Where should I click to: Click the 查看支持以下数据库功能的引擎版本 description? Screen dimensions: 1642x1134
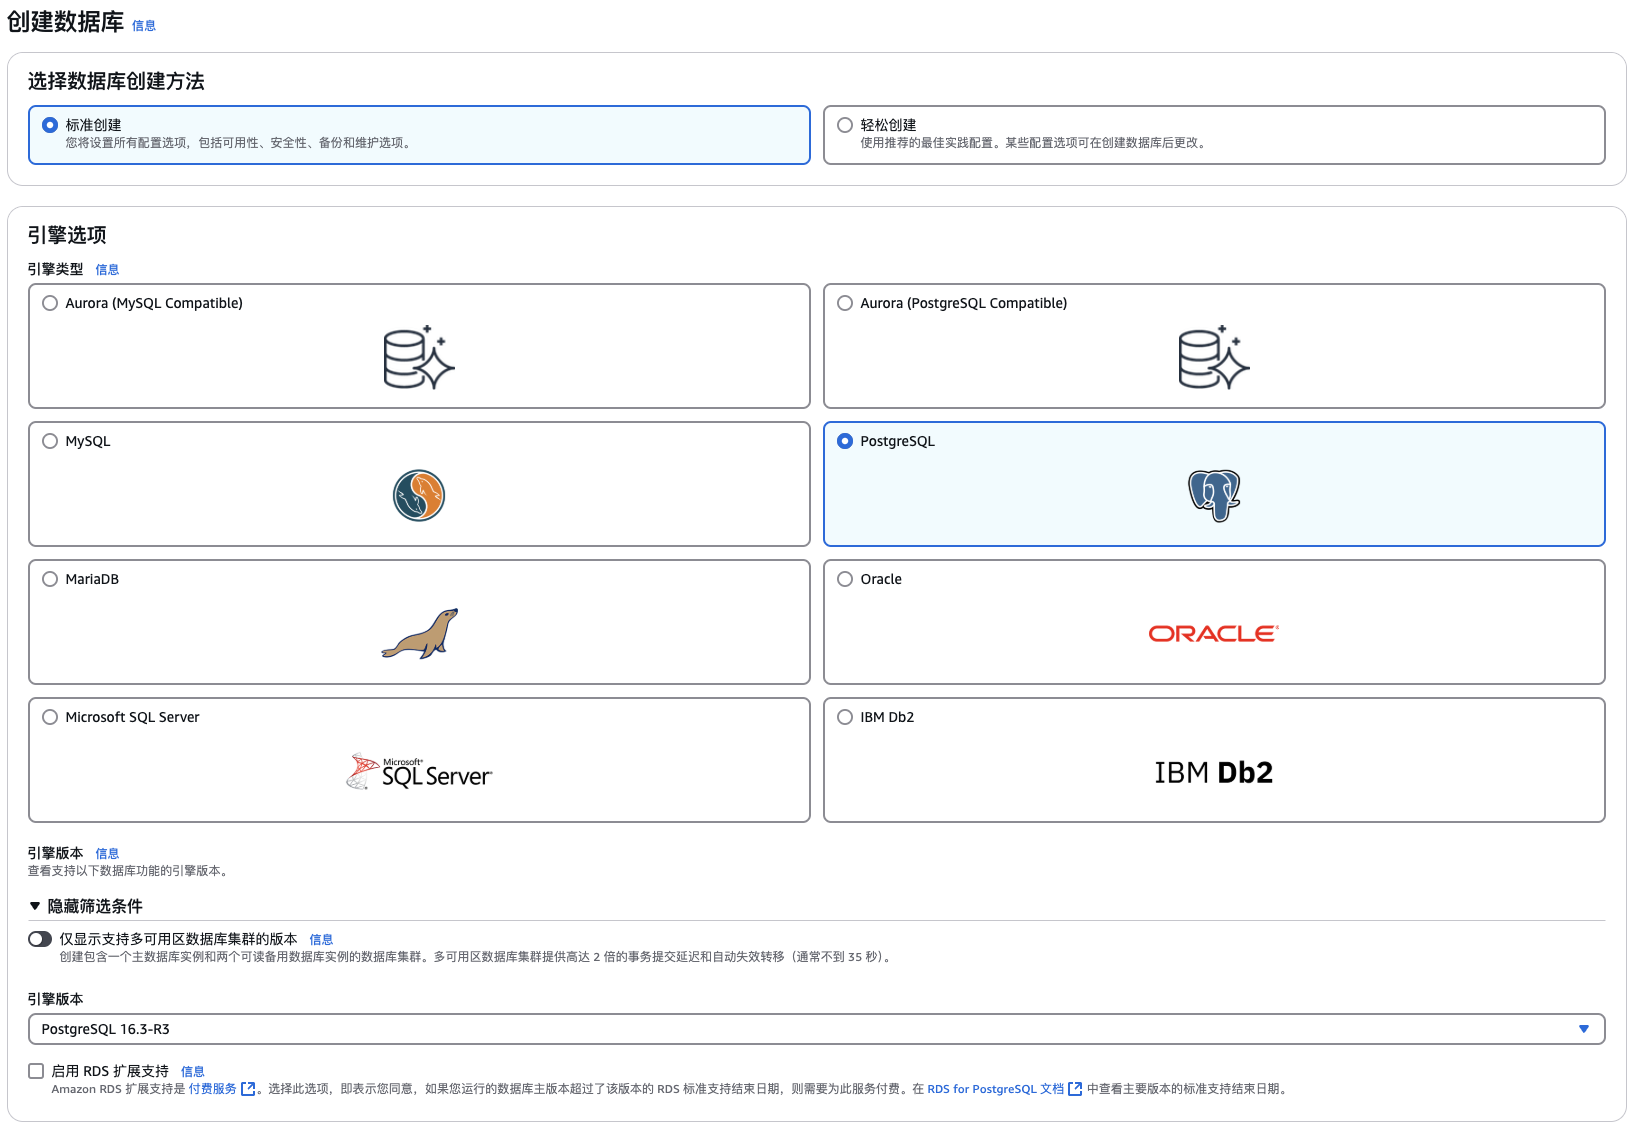[130, 871]
